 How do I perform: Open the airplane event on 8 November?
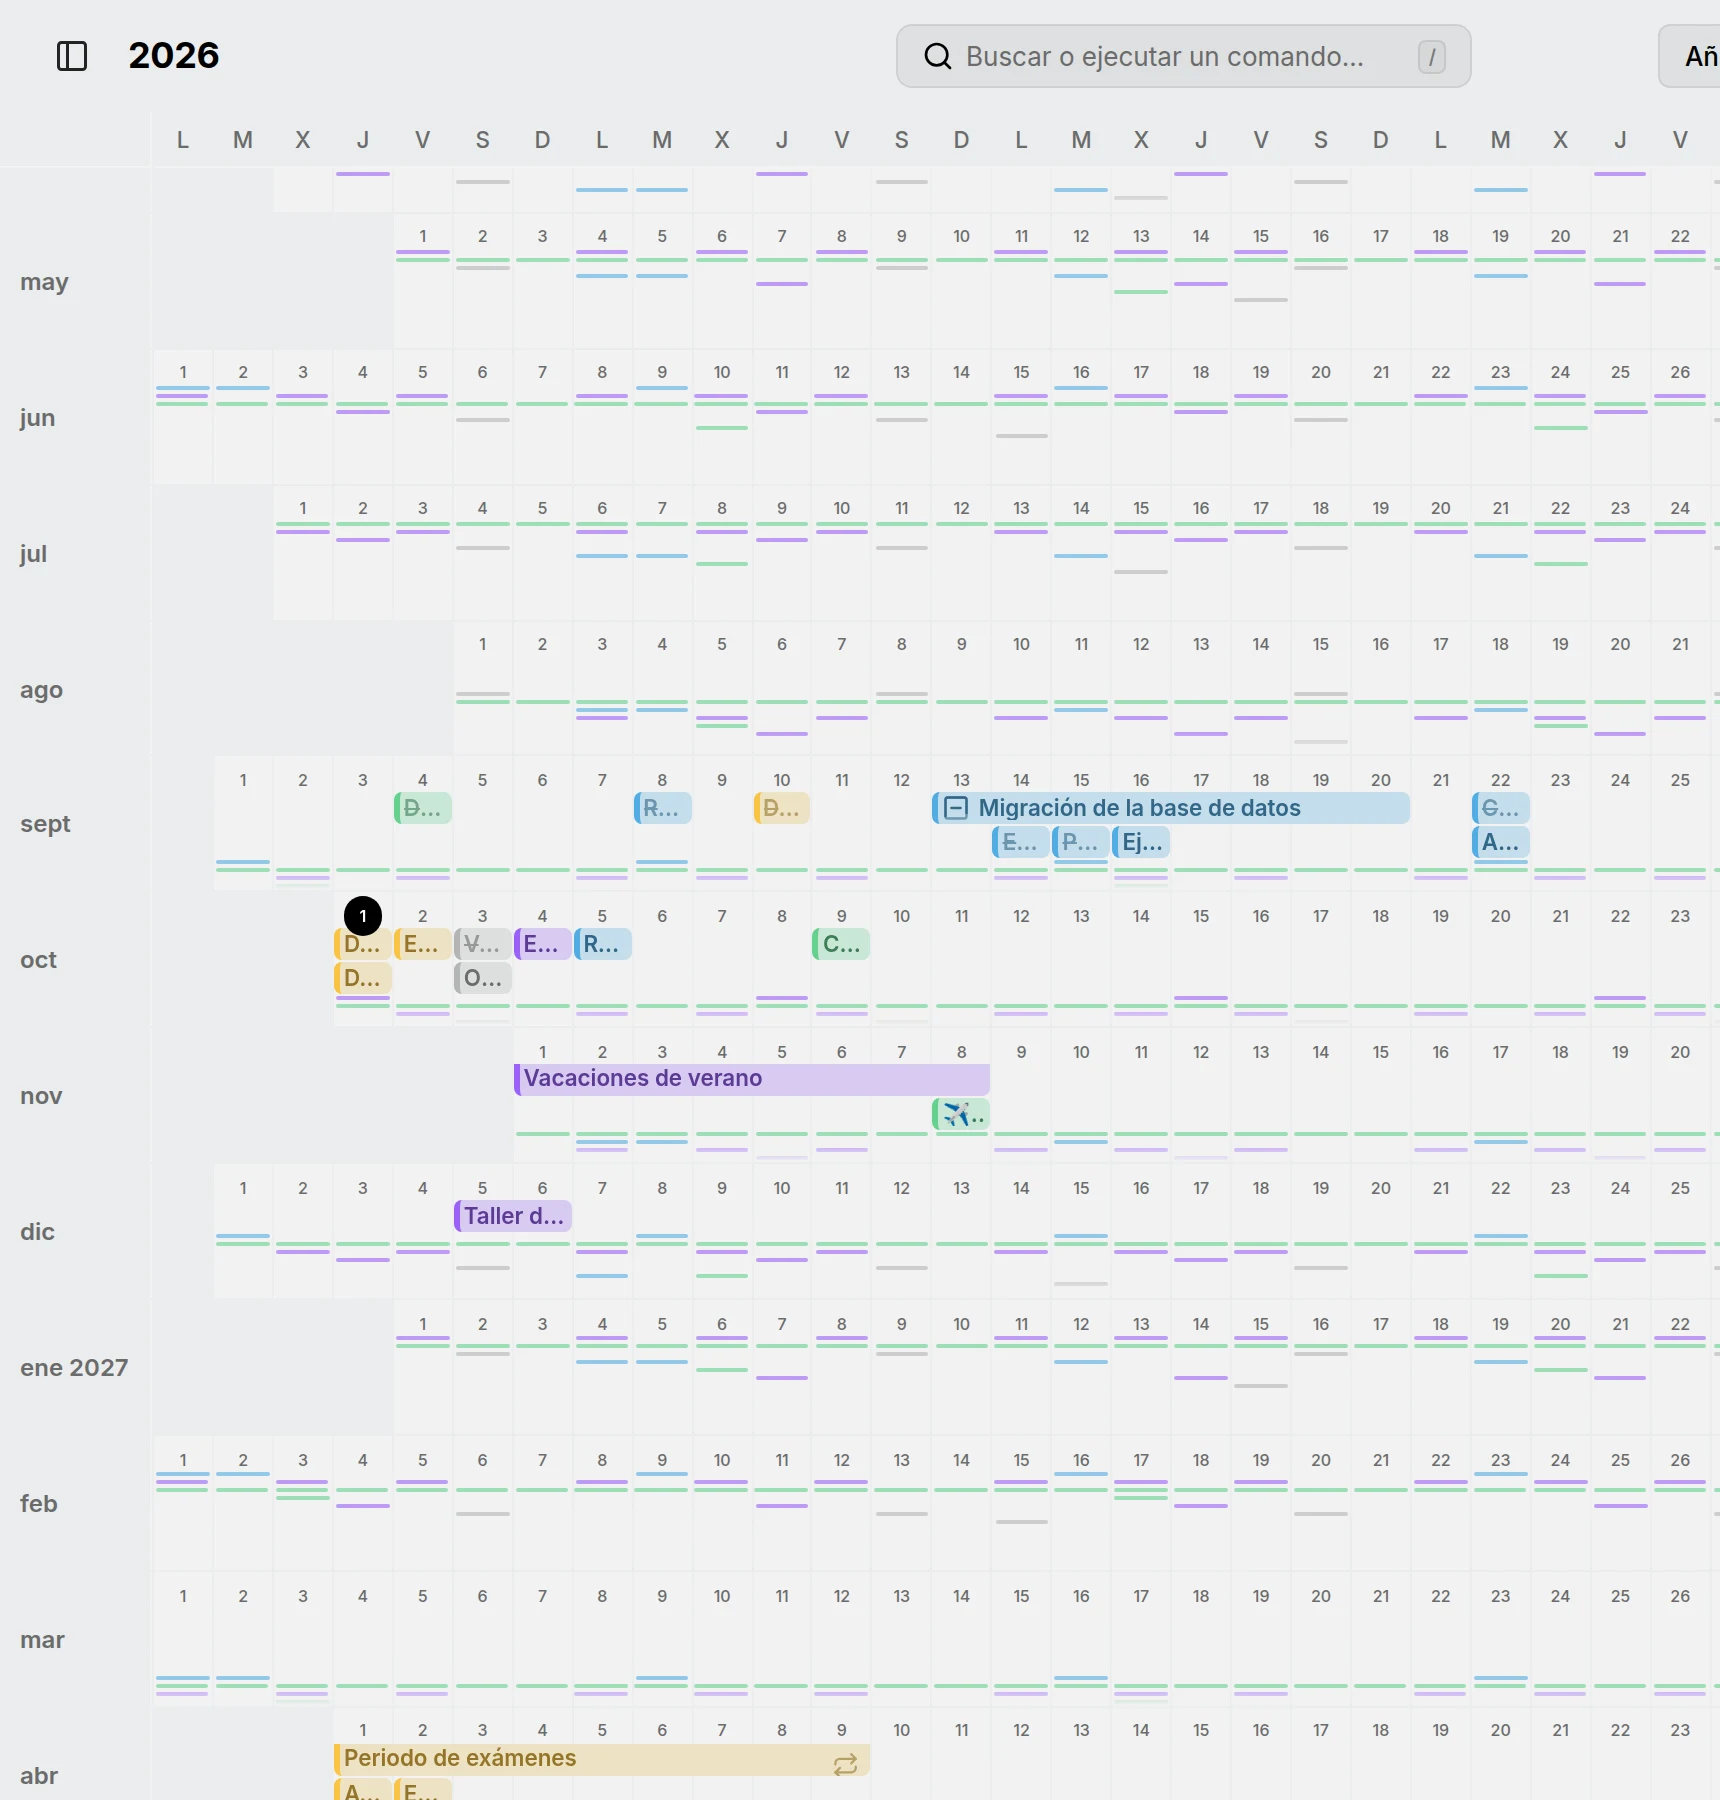961,1114
